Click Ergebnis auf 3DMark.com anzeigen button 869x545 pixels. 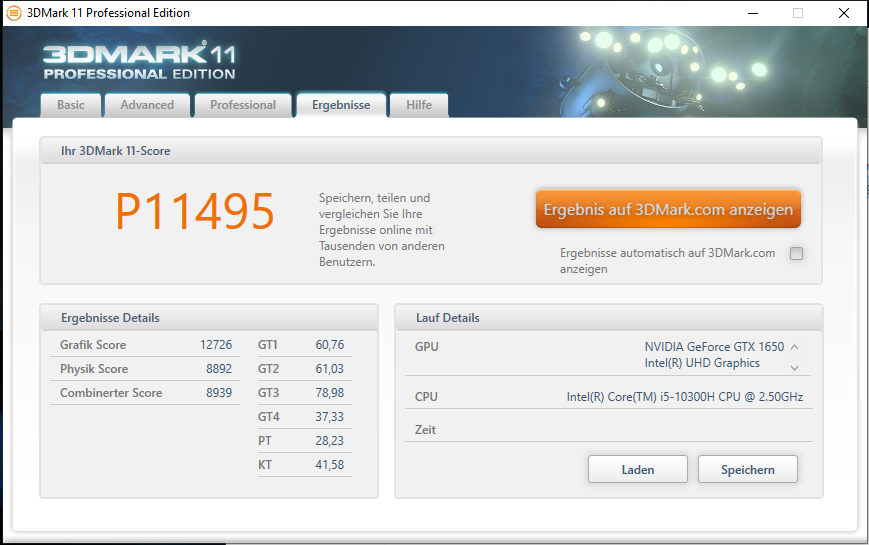pos(668,210)
